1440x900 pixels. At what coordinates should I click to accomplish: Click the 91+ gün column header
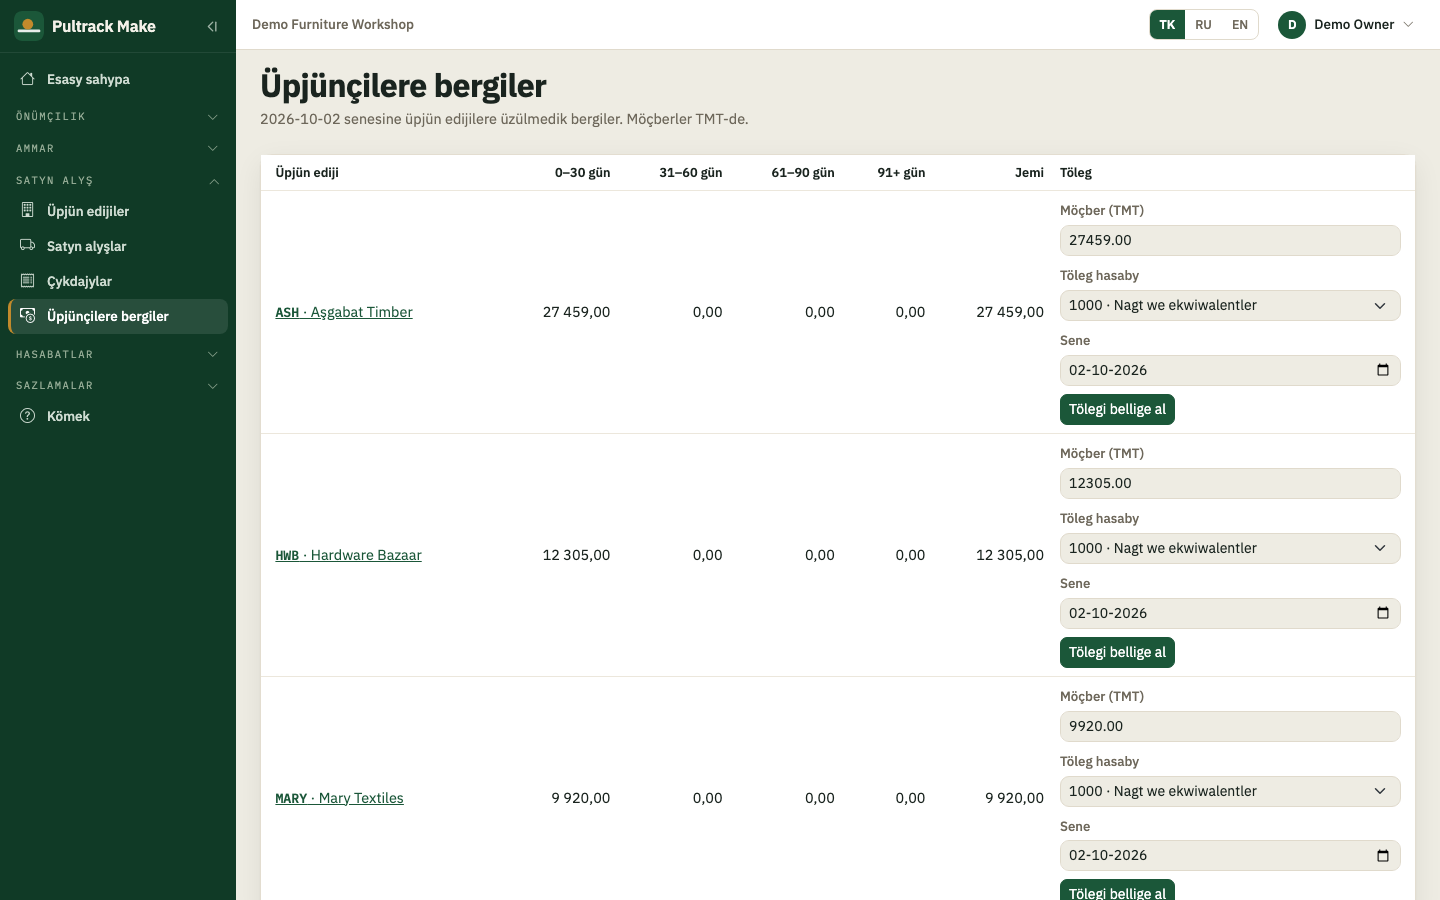[x=901, y=173]
